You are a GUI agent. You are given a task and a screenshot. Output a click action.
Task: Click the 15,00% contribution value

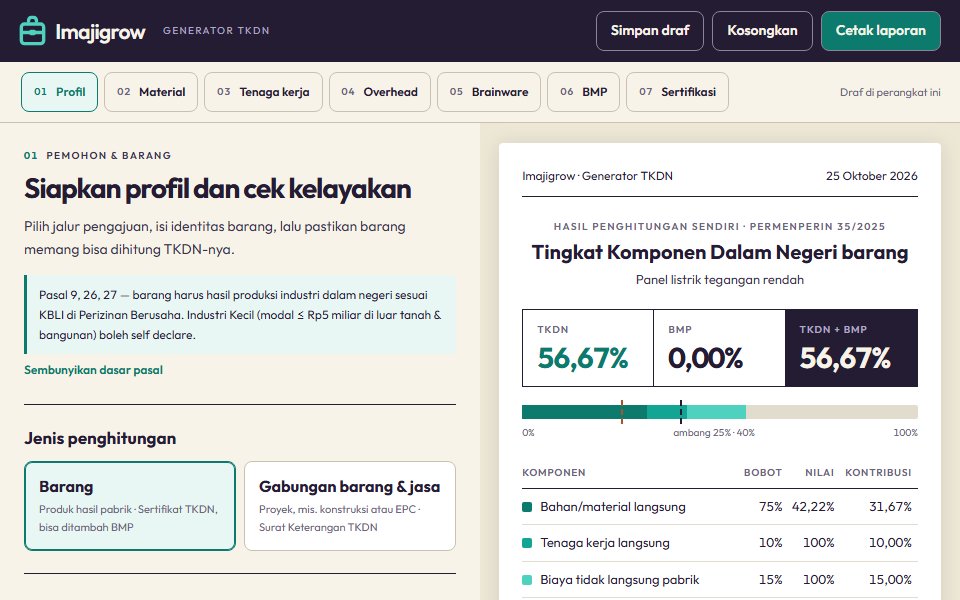[890, 580]
